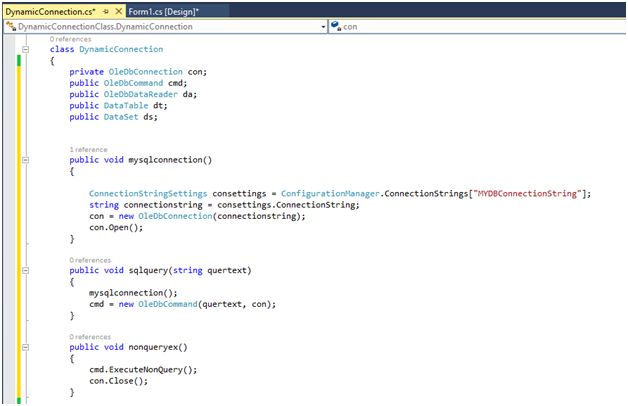Open the con member dropdown
Viewport: 628px width, 406px height.
(477, 27)
